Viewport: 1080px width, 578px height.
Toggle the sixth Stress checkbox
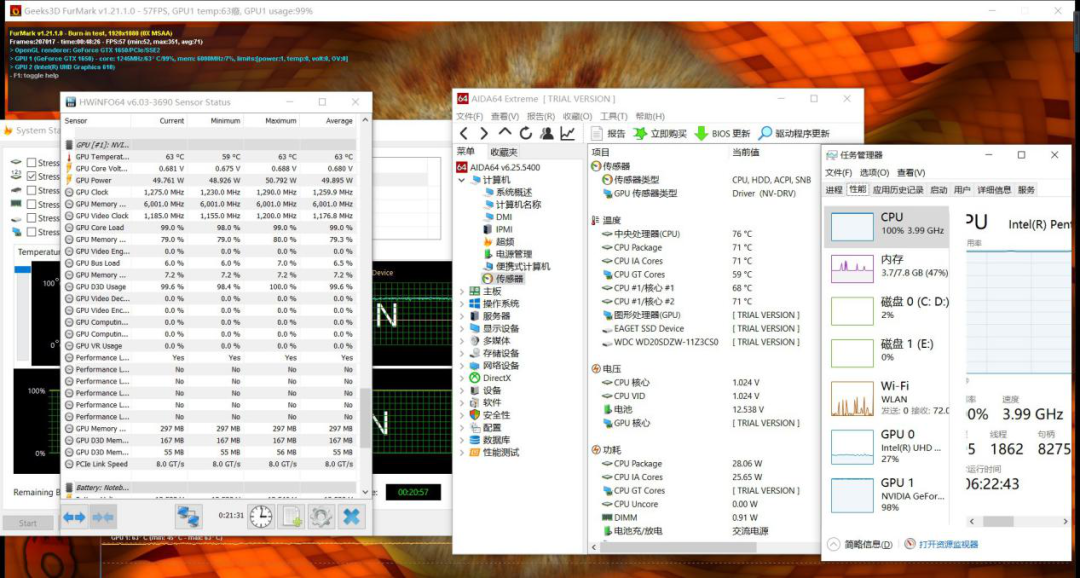point(32,231)
